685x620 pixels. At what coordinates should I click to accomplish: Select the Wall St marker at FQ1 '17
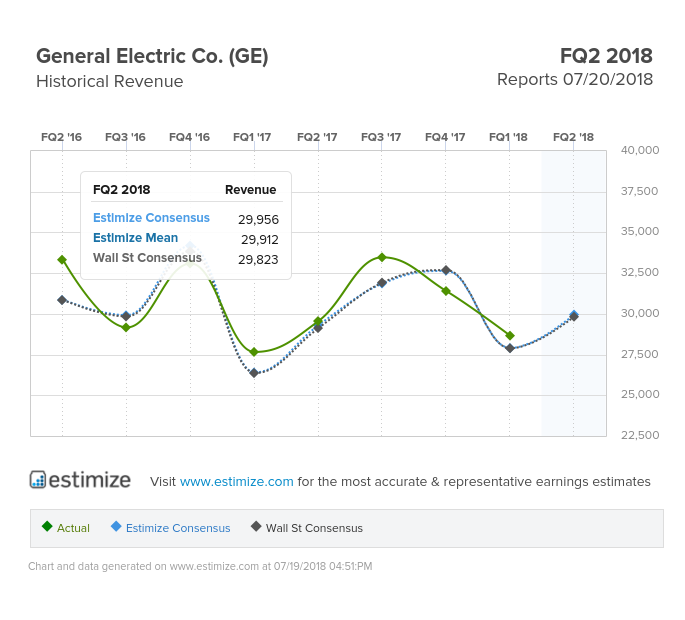pos(254,373)
